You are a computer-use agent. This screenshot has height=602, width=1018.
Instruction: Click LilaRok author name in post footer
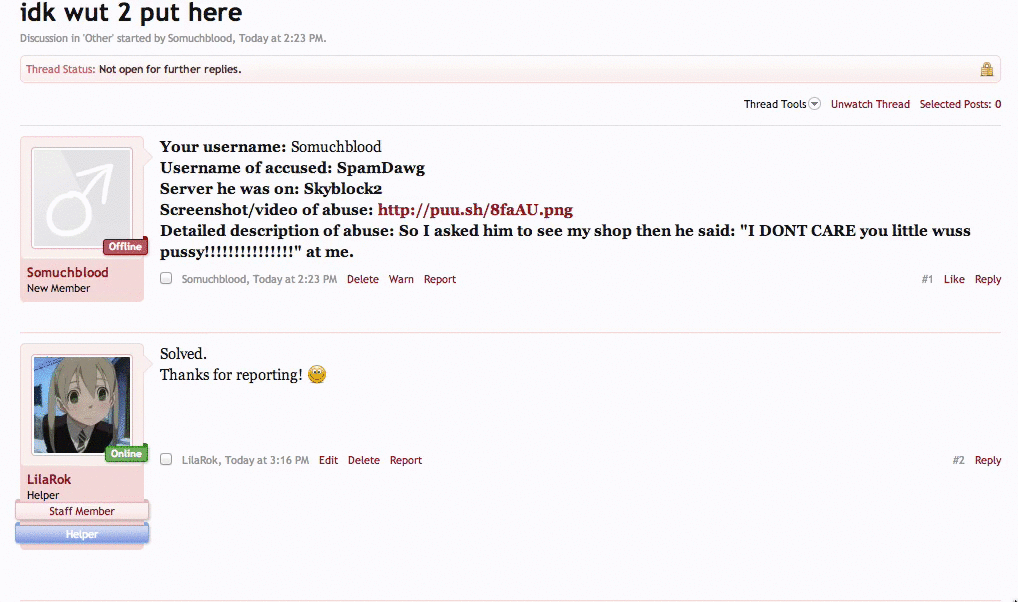coord(200,460)
